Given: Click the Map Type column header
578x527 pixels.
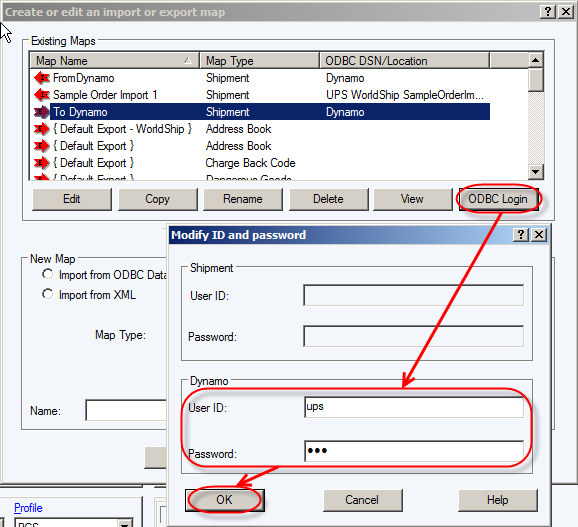Looking at the screenshot, I should tap(259, 60).
